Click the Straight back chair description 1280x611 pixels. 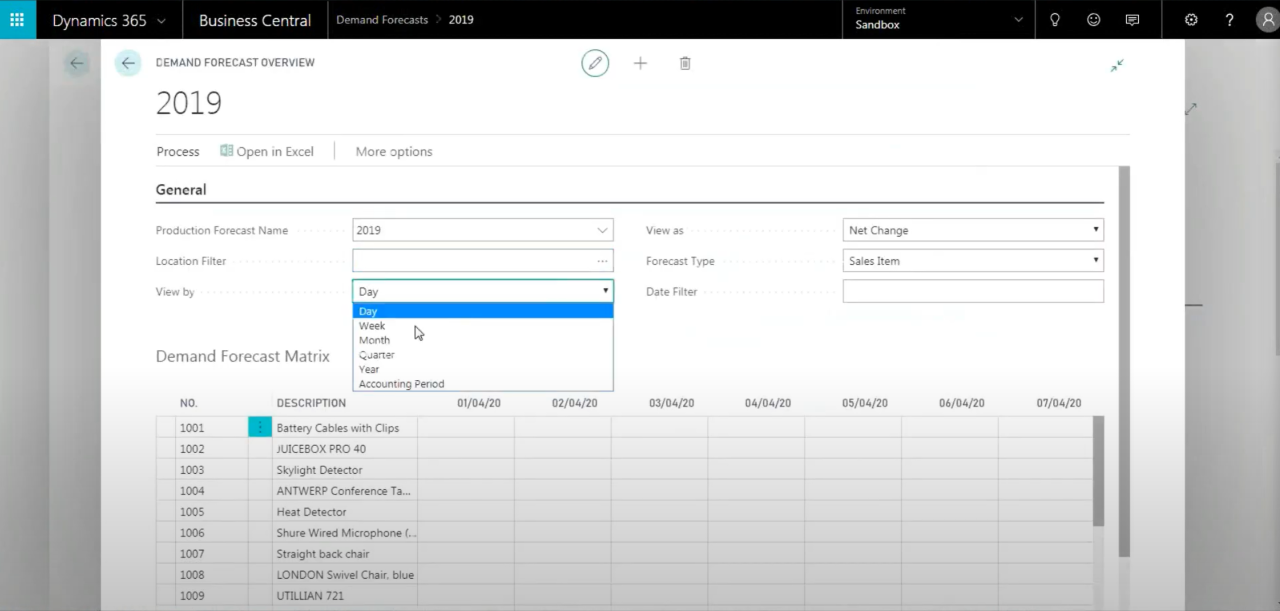click(x=323, y=554)
